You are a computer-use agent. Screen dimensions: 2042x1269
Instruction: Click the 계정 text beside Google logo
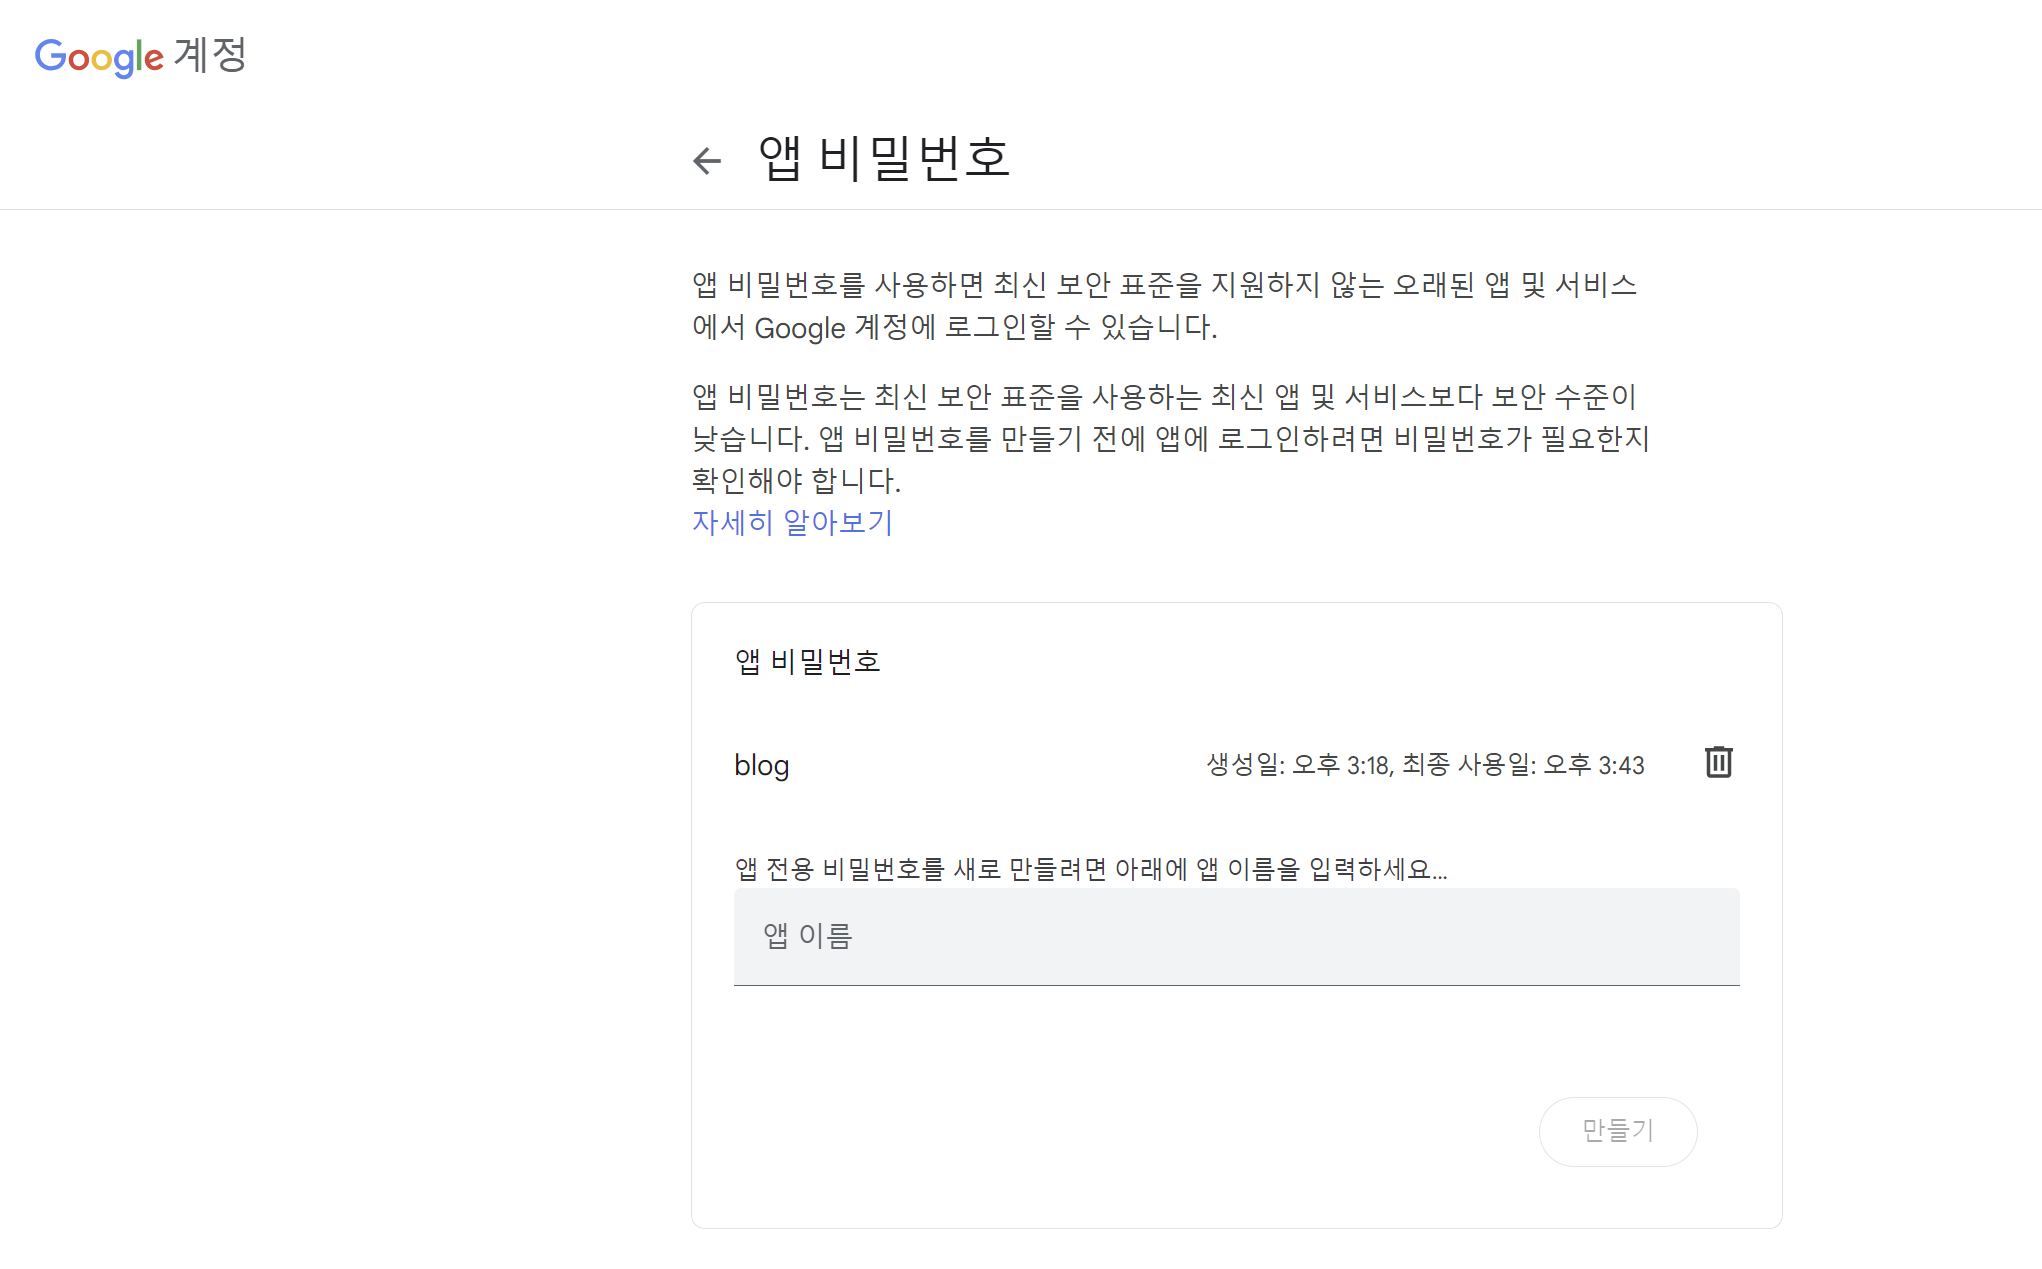(210, 55)
